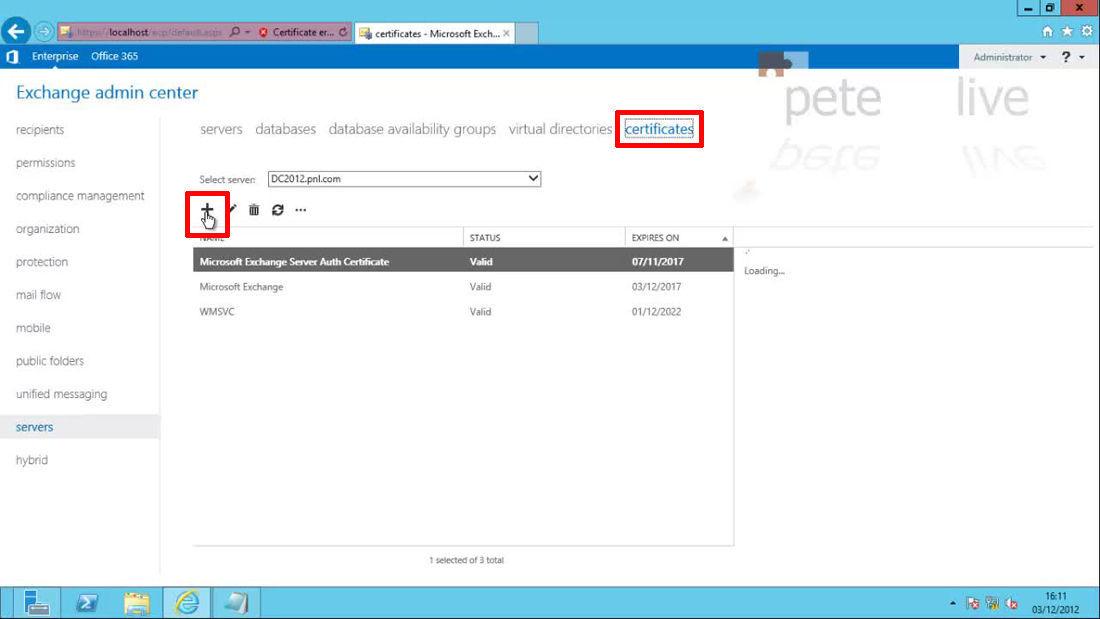Switch to the virtual directories tab
The image size is (1100, 619).
[x=560, y=129]
